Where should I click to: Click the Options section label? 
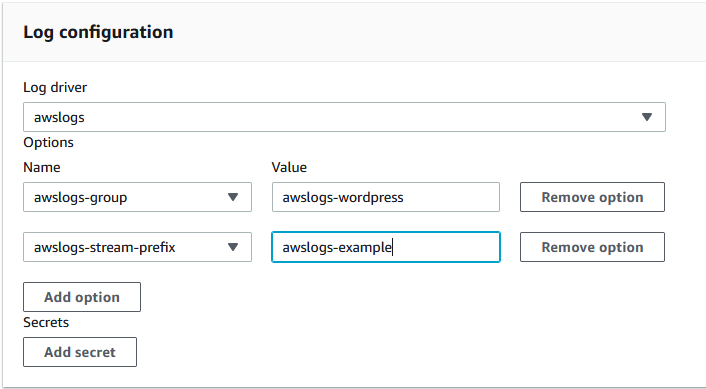pos(48,142)
